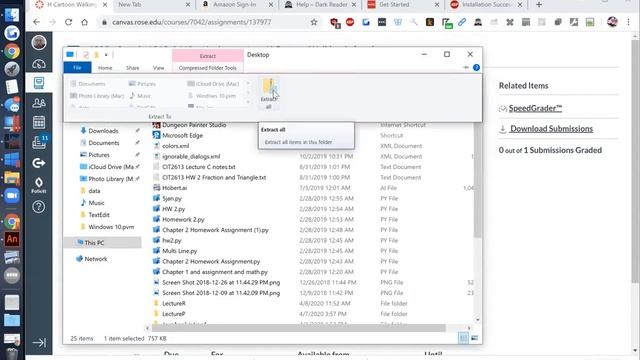Switch to Home ribbon tab
The height and width of the screenshot is (360, 640).
tap(105, 68)
